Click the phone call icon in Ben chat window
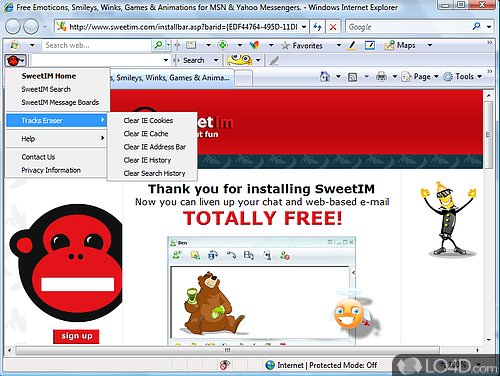The image size is (500, 376). pyautogui.click(x=231, y=255)
